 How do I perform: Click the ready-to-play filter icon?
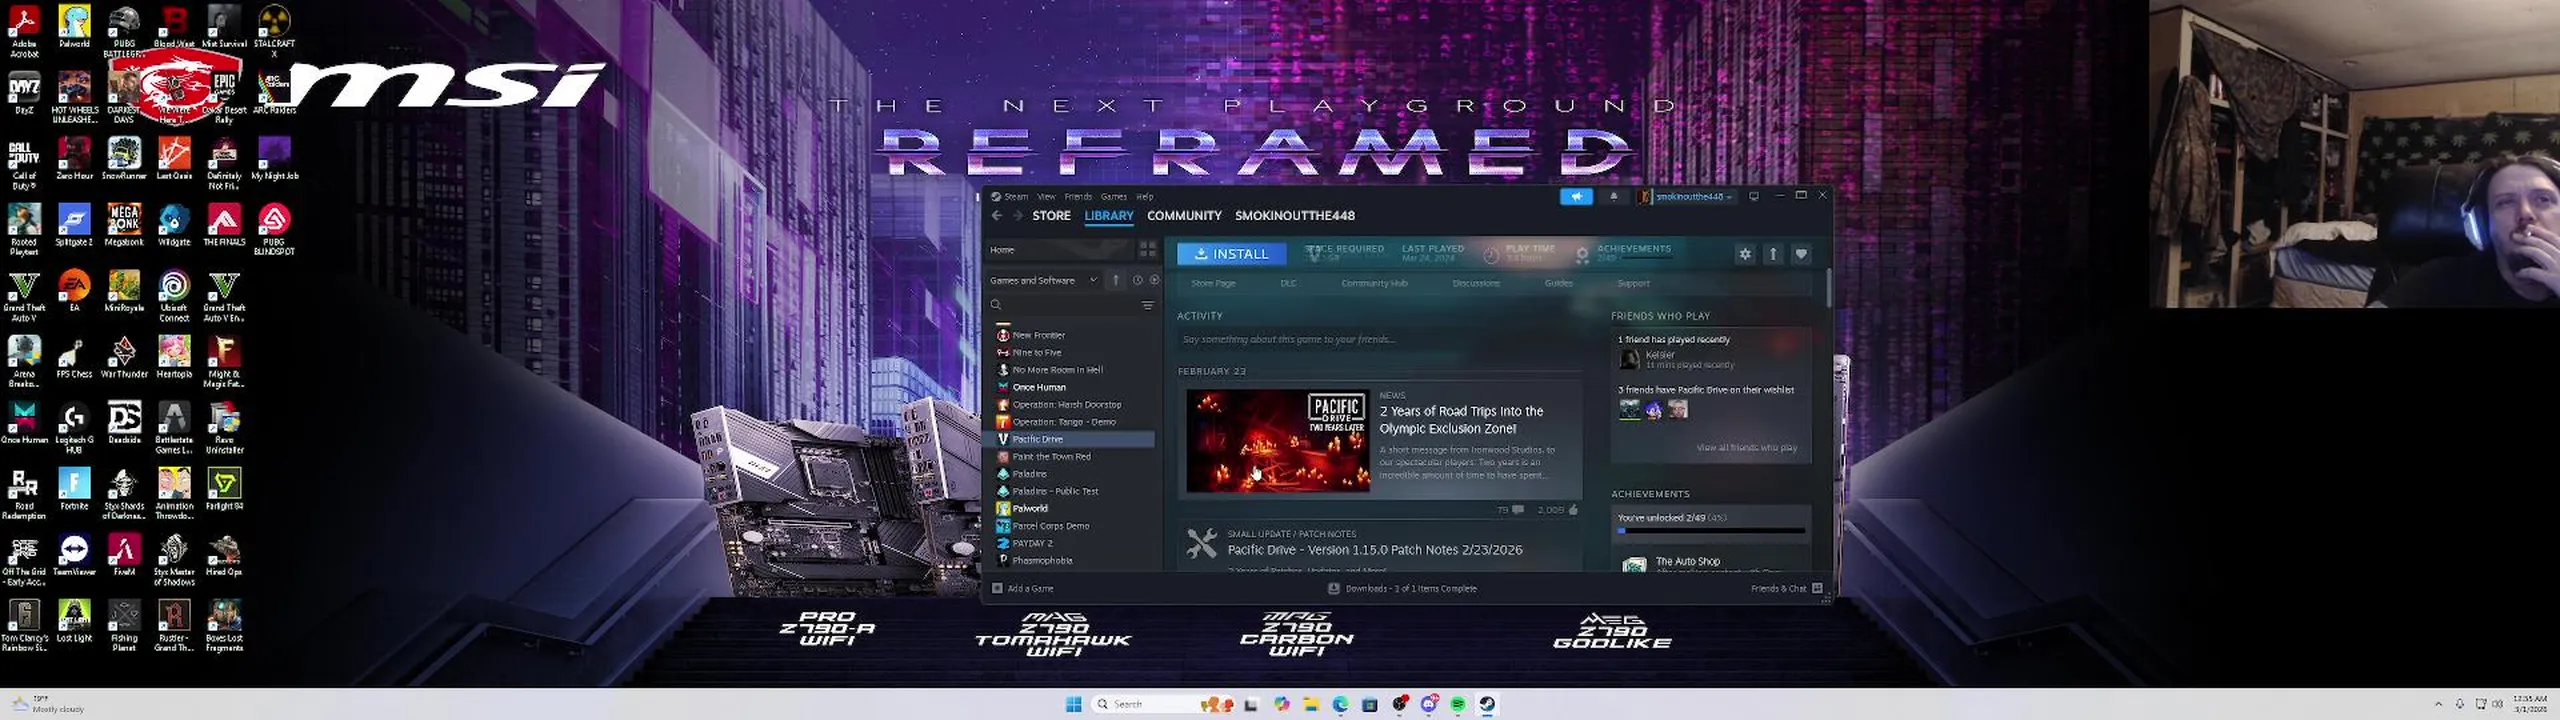(1154, 281)
